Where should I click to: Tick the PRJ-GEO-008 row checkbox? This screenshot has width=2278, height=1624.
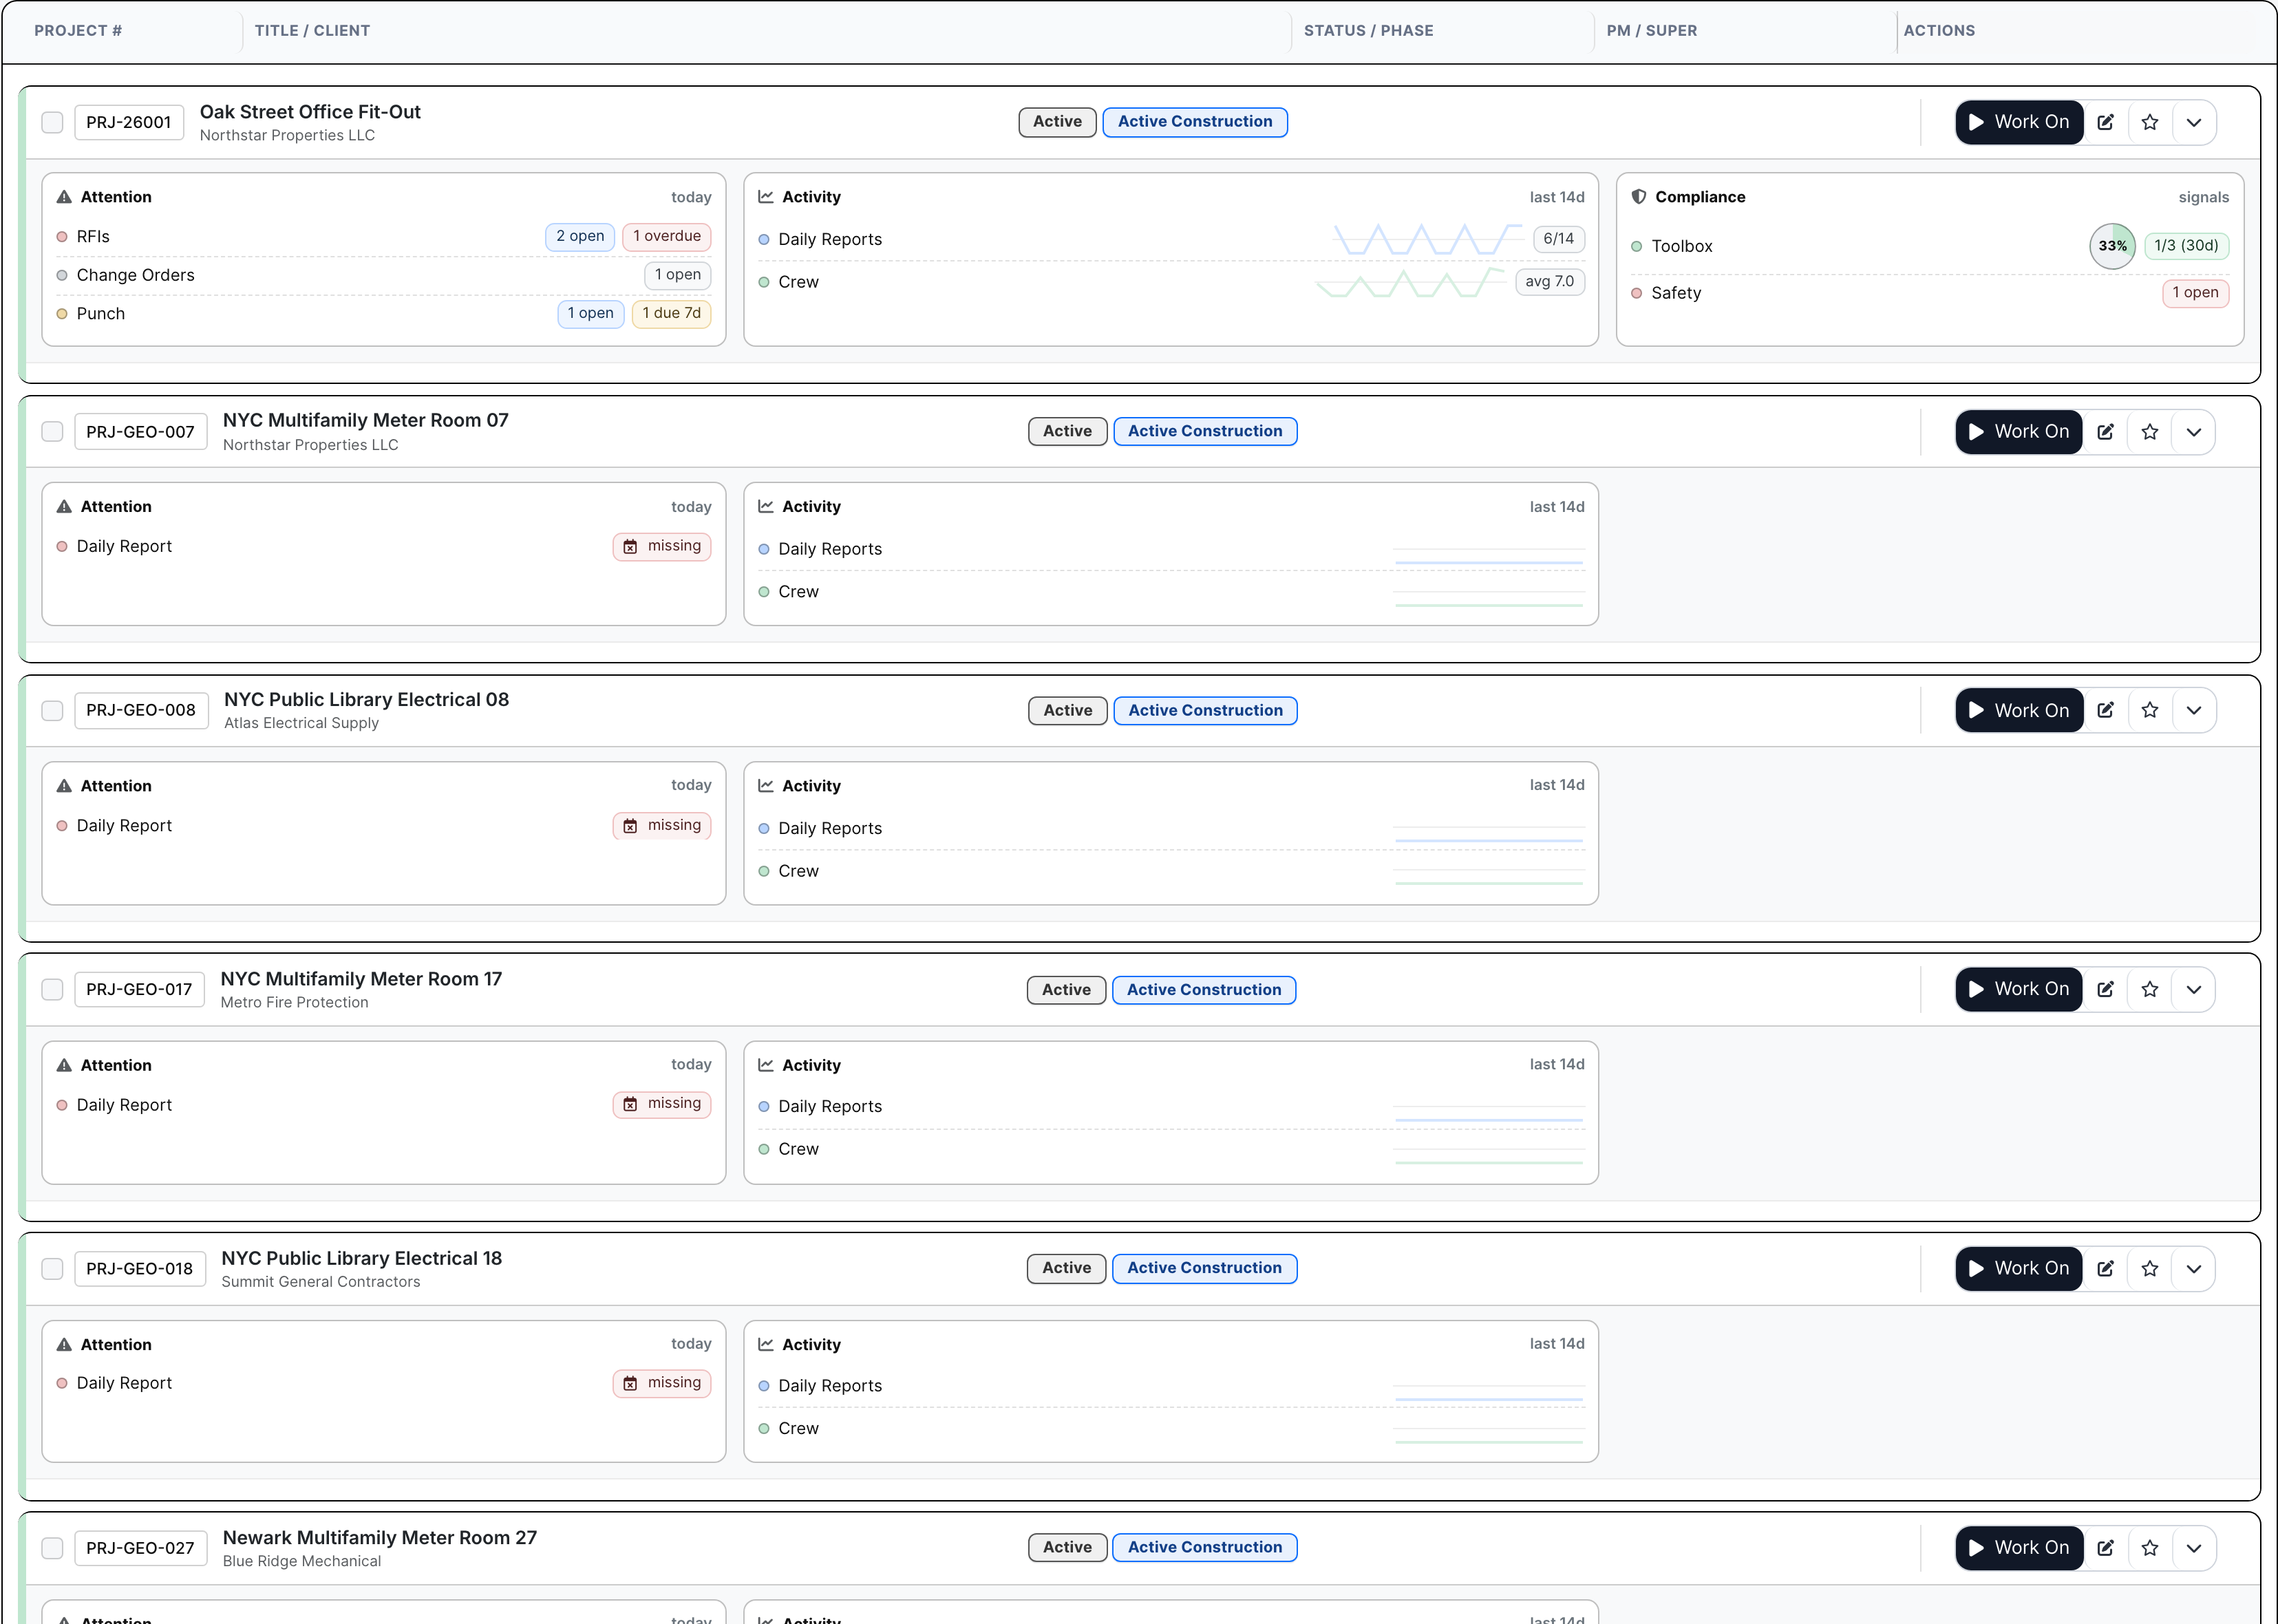(x=52, y=710)
